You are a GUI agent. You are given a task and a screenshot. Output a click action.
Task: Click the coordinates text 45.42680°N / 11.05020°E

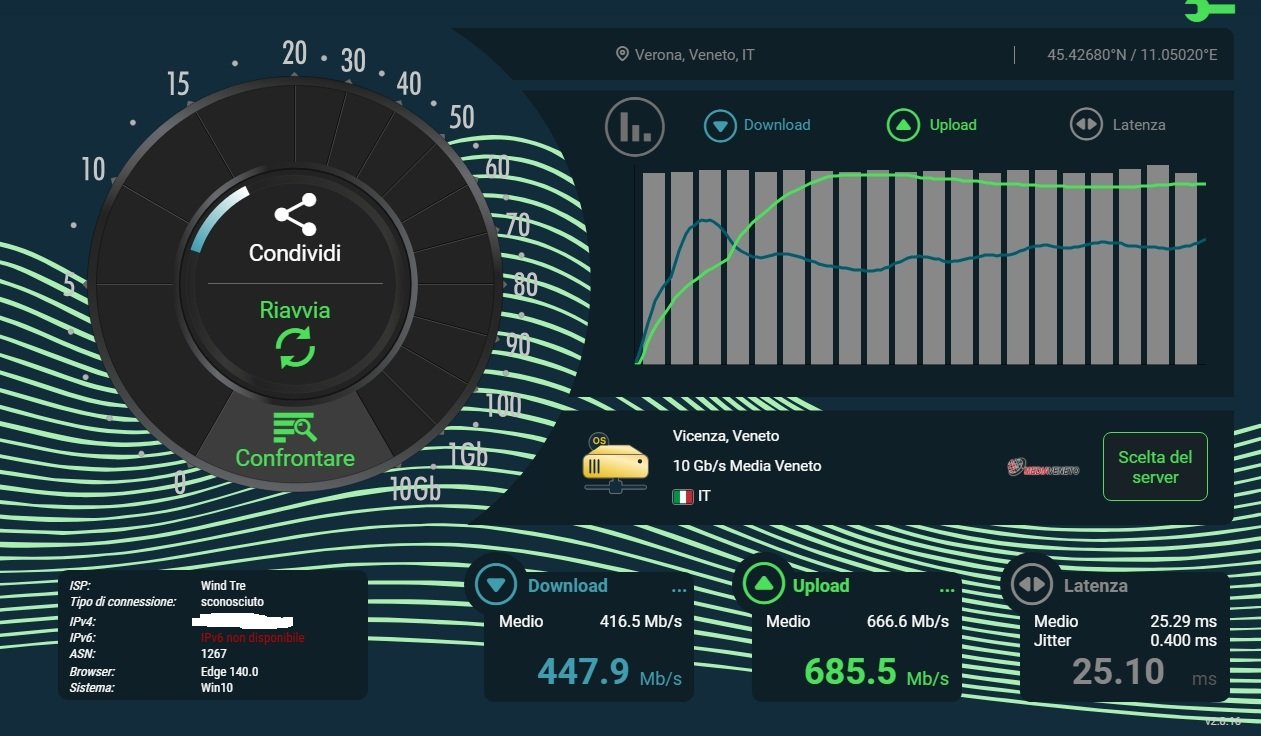click(1132, 54)
